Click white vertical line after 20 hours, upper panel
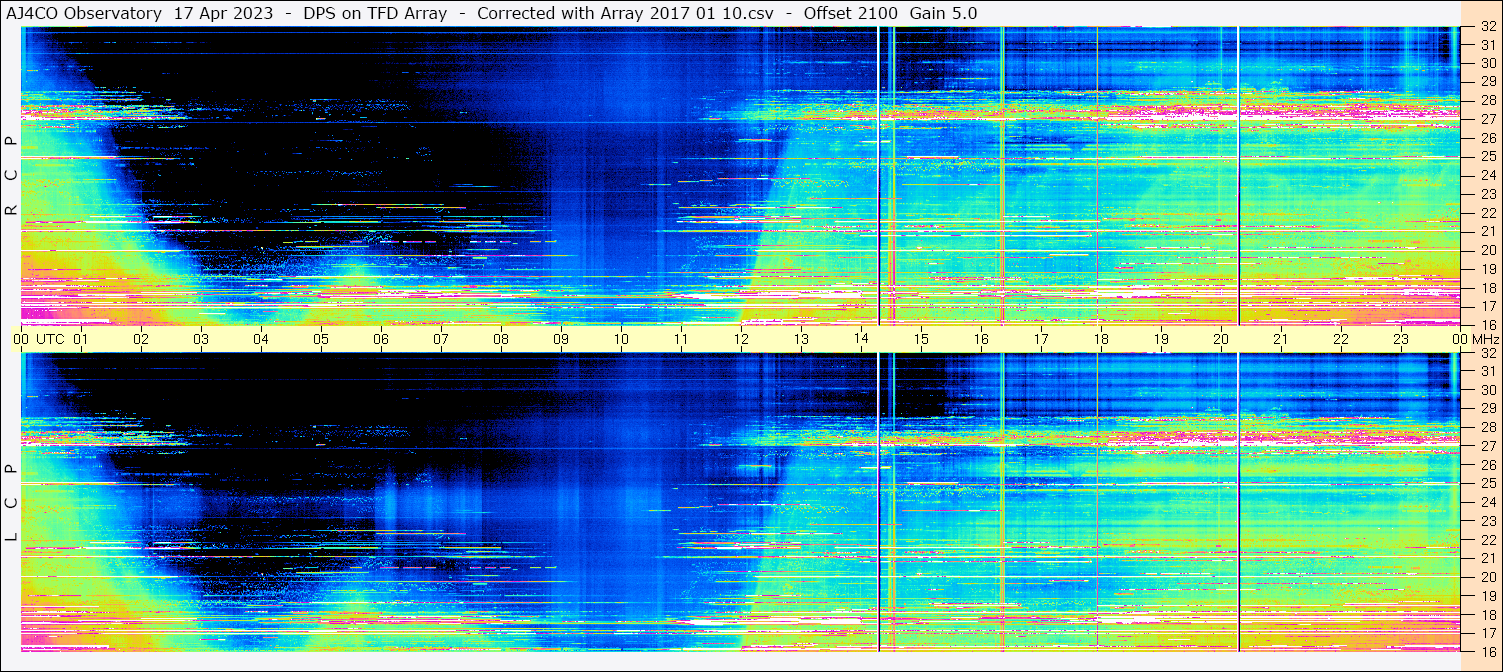The width and height of the screenshot is (1503, 672). click(x=1238, y=175)
